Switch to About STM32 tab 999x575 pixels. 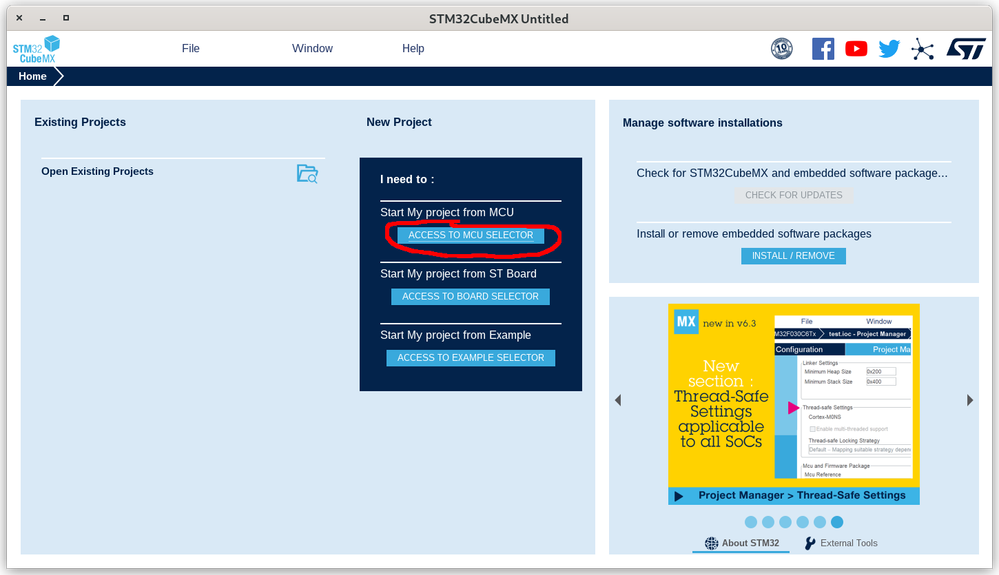click(741, 543)
